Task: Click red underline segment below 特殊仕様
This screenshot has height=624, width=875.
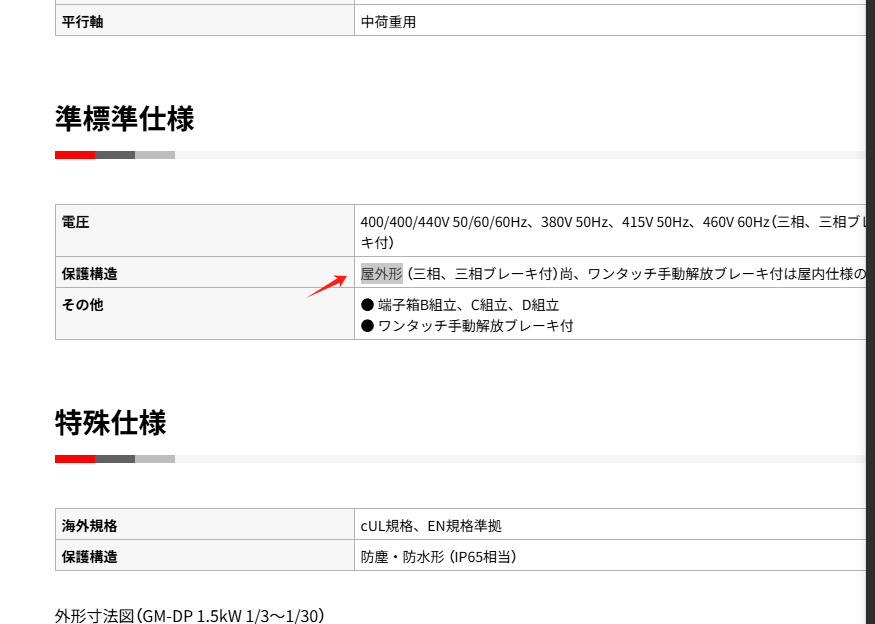Action: pyautogui.click(x=75, y=459)
